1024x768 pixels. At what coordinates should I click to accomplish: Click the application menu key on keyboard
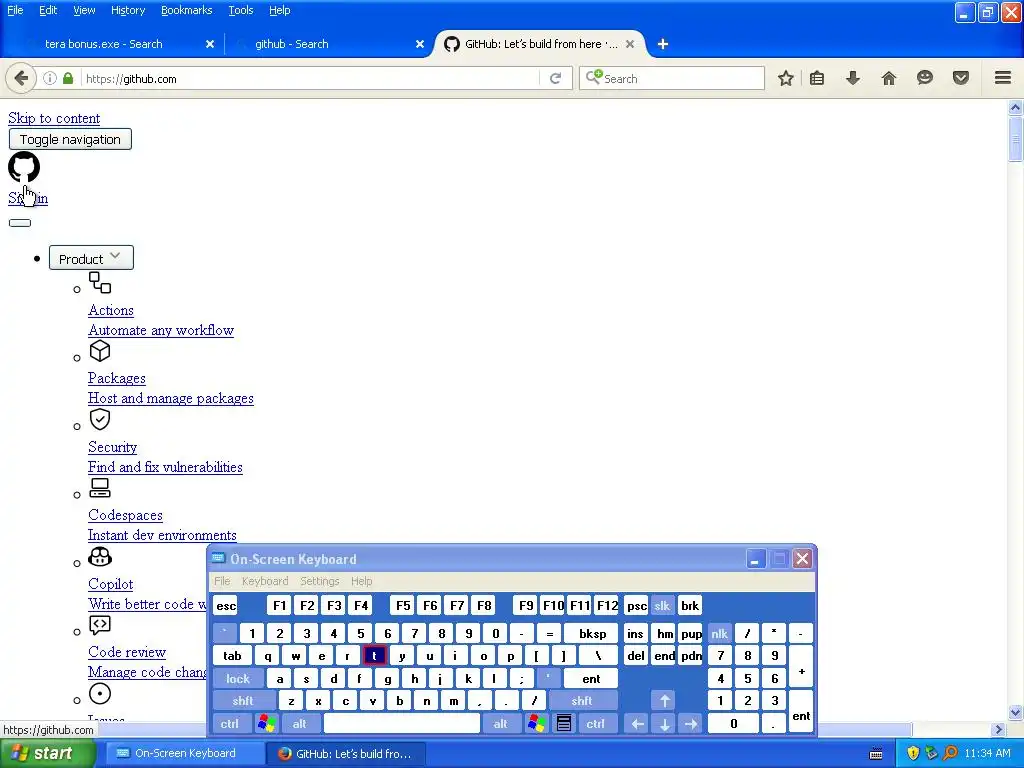pos(564,724)
